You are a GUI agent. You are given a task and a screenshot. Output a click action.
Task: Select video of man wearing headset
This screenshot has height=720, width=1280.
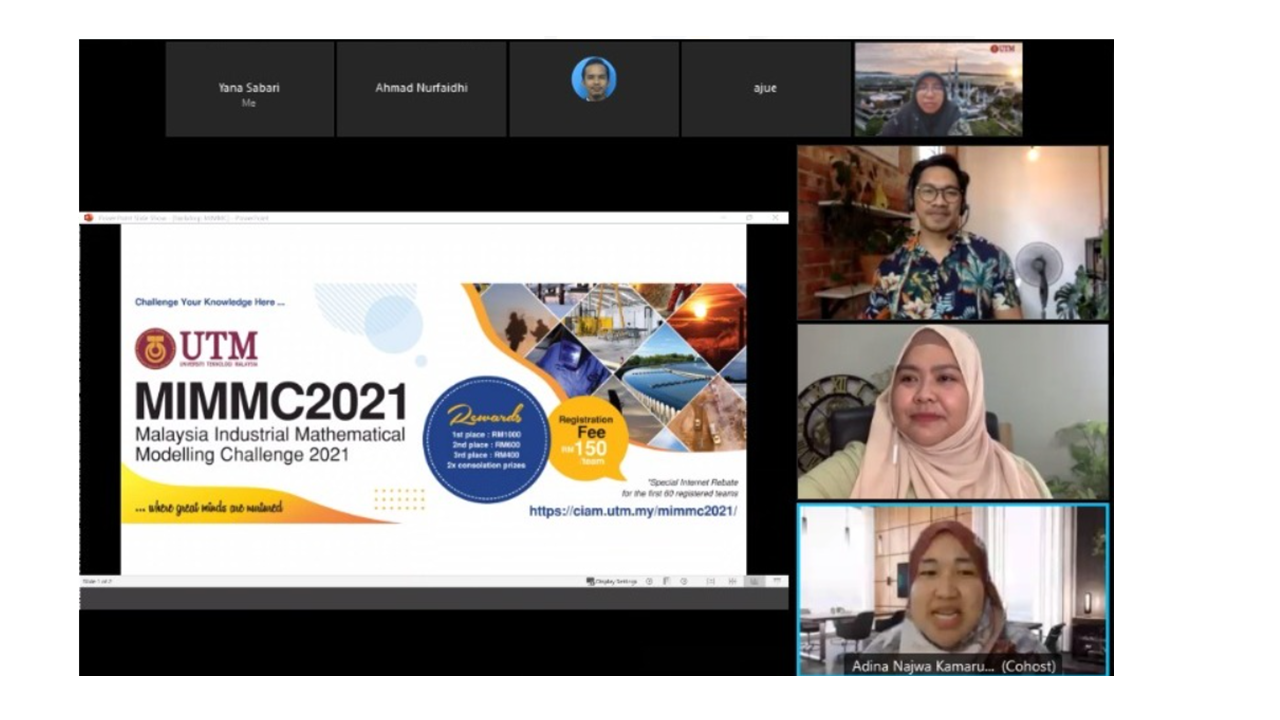coord(952,233)
